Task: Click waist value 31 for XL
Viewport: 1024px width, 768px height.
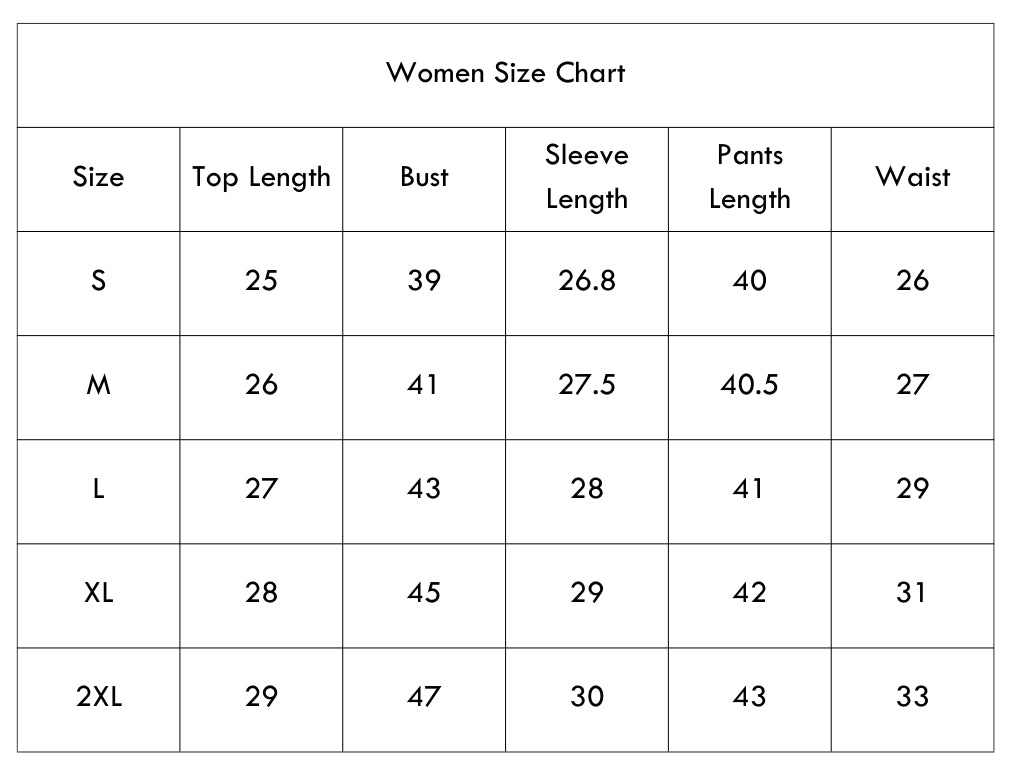Action: (912, 592)
